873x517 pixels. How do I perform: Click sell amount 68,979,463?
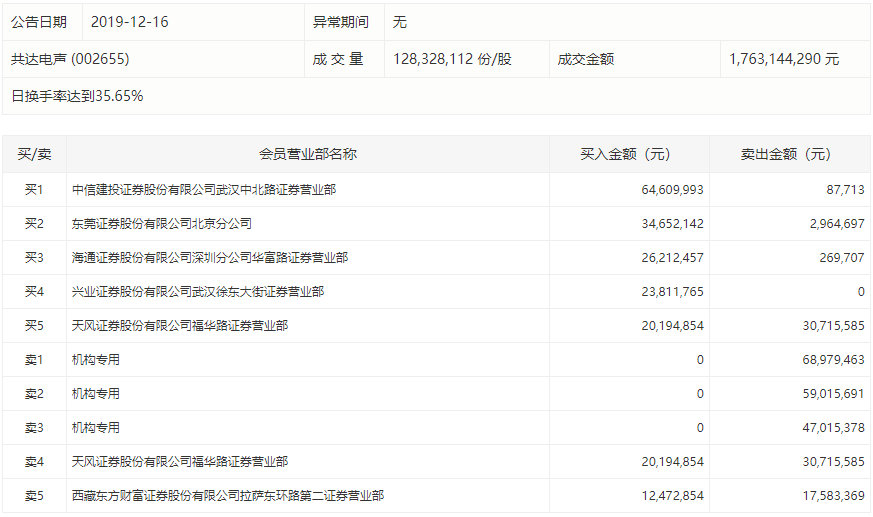833,360
